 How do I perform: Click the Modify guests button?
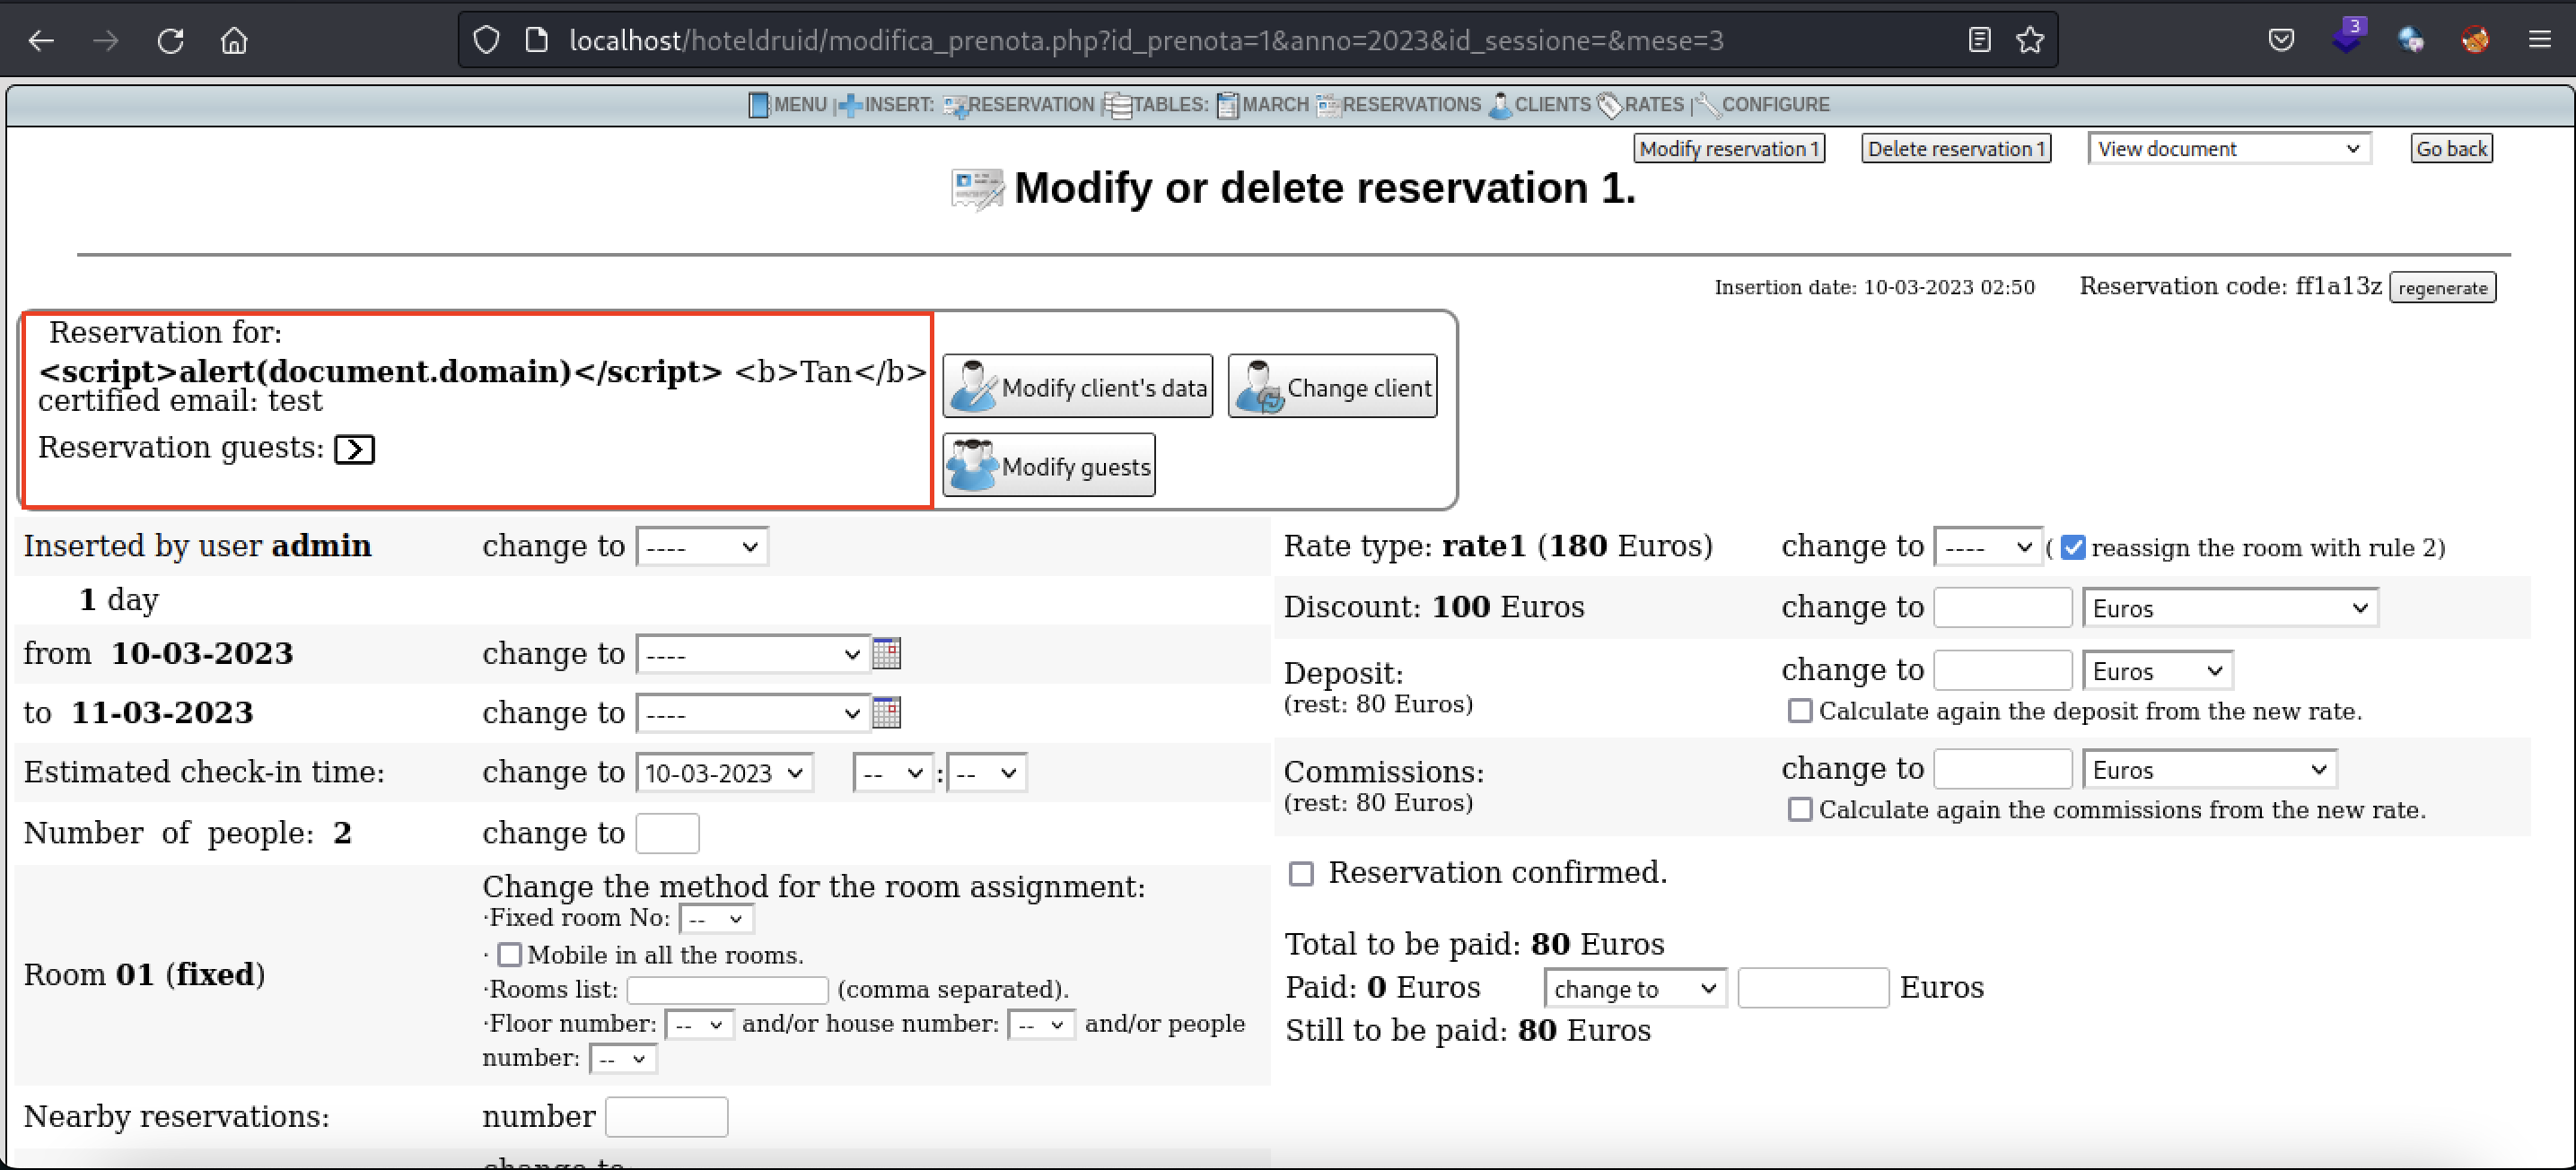[1049, 466]
